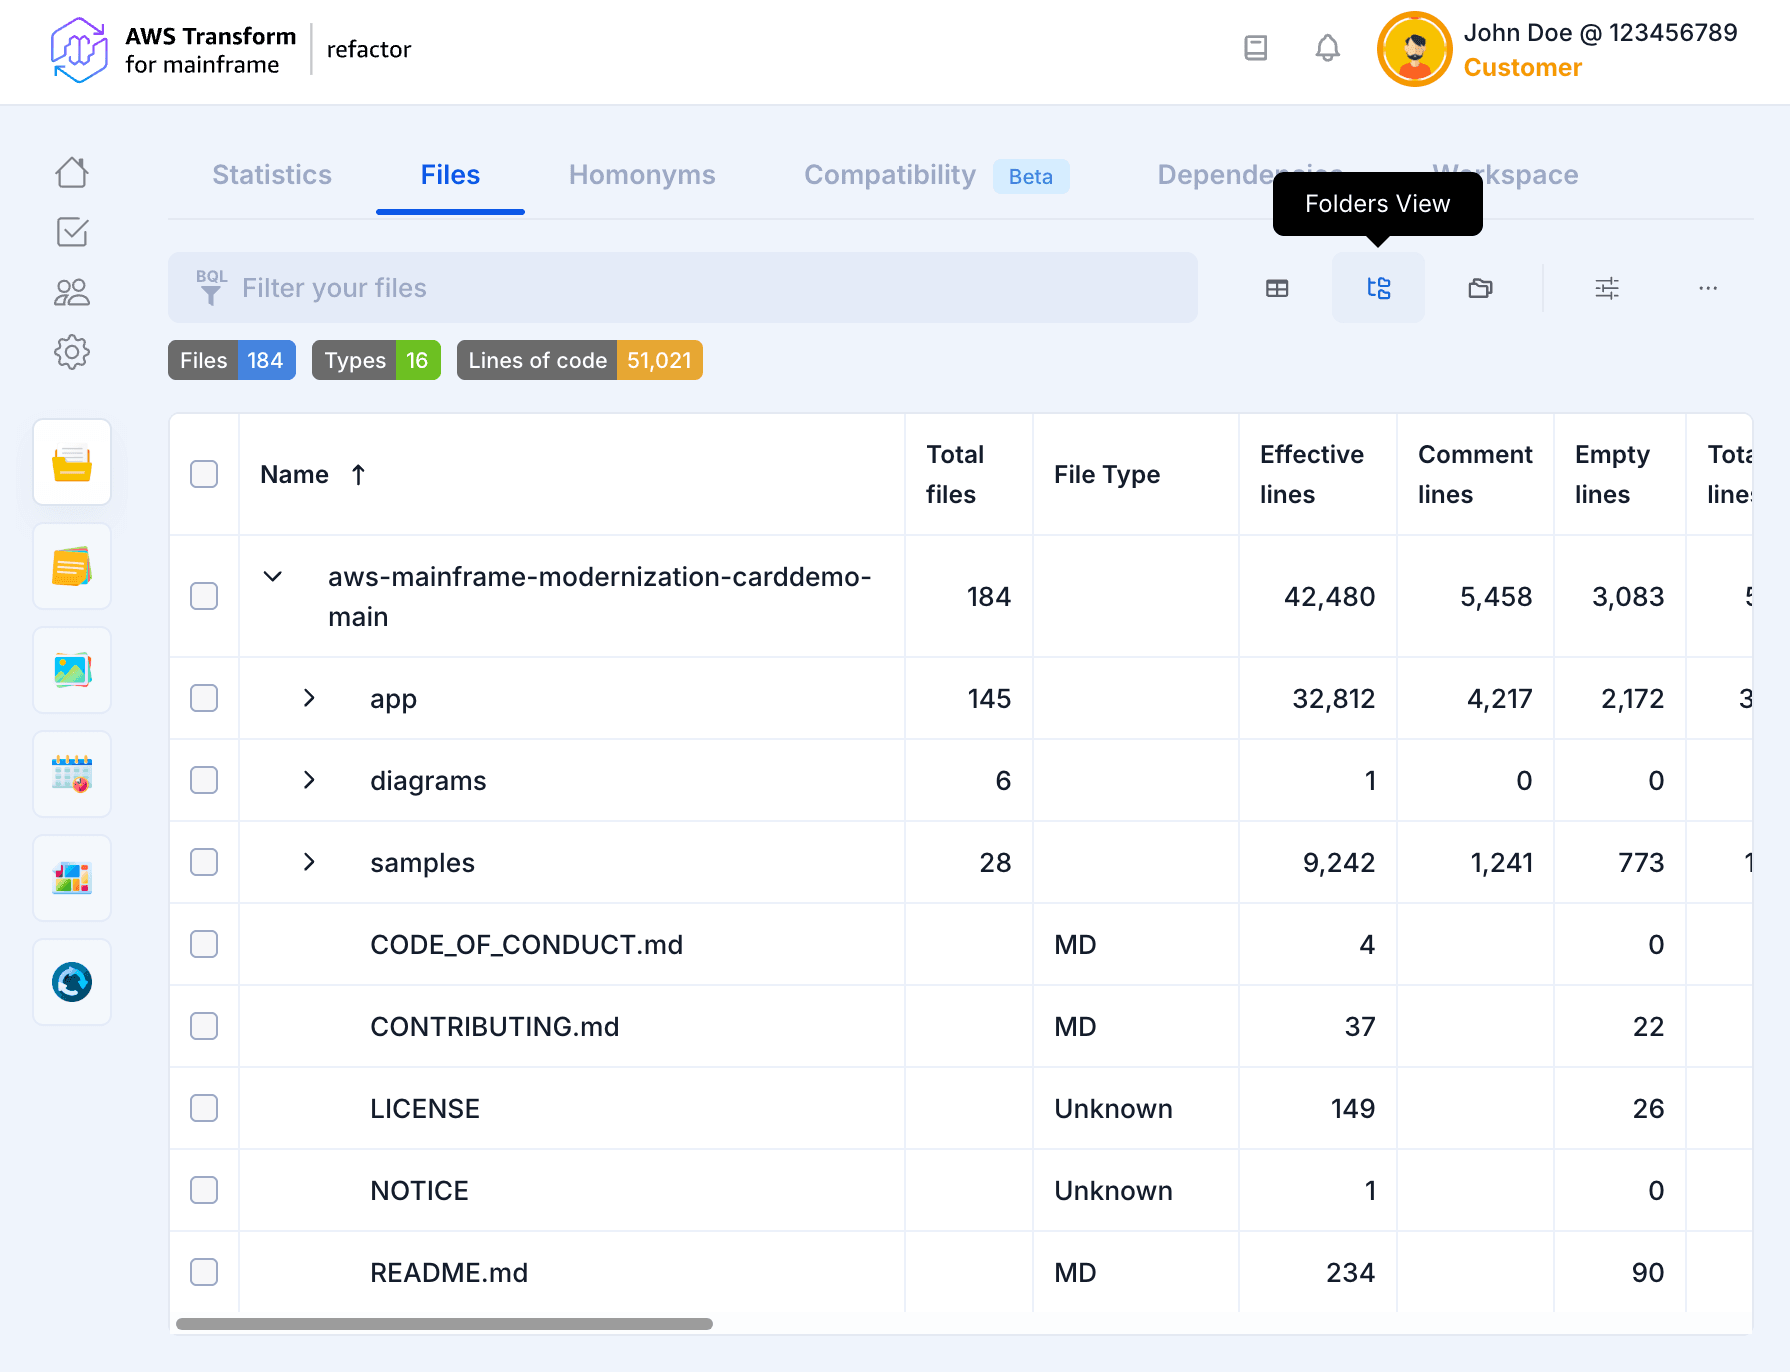Tick the checkbox for README.md
Screen dimensions: 1790x1372
coord(204,1272)
